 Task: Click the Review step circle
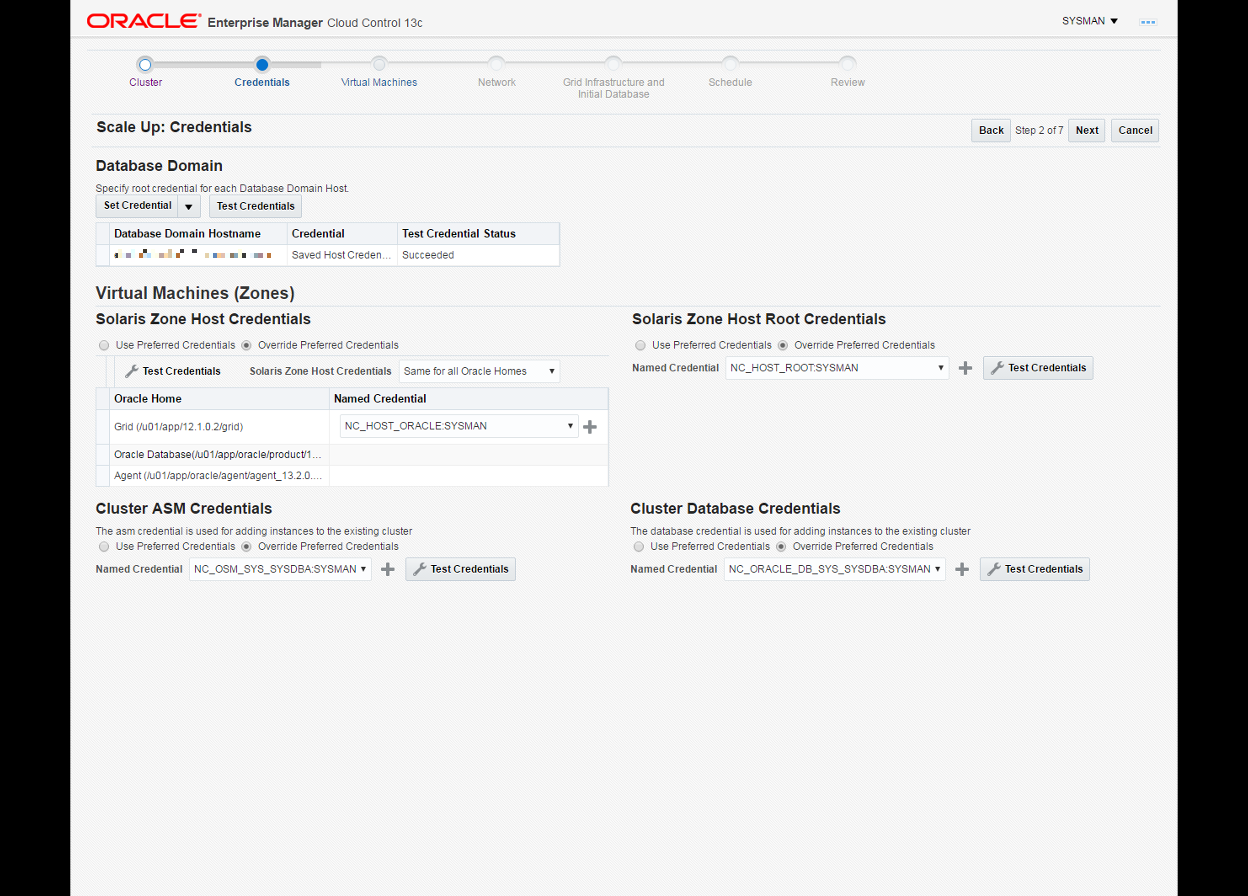(847, 64)
